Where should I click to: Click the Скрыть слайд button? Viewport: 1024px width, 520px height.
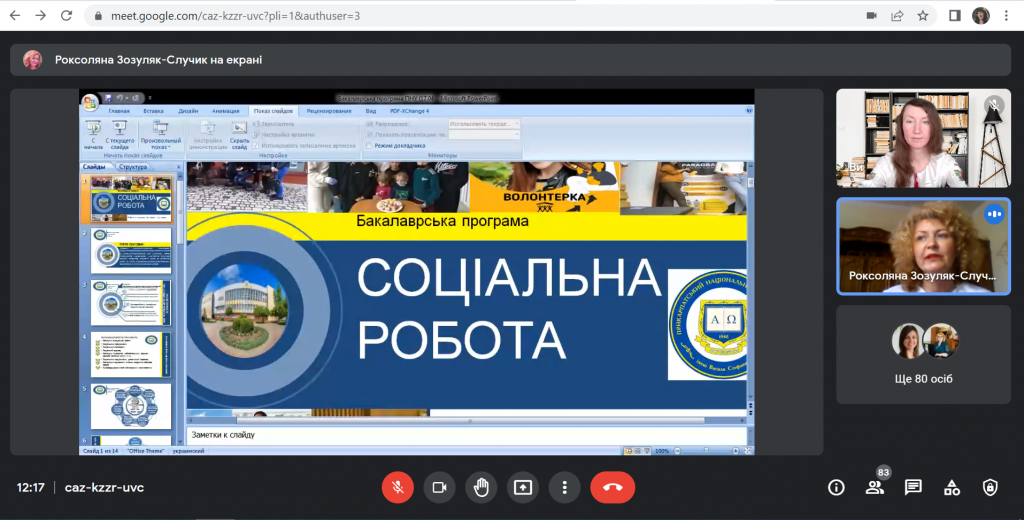click(239, 133)
